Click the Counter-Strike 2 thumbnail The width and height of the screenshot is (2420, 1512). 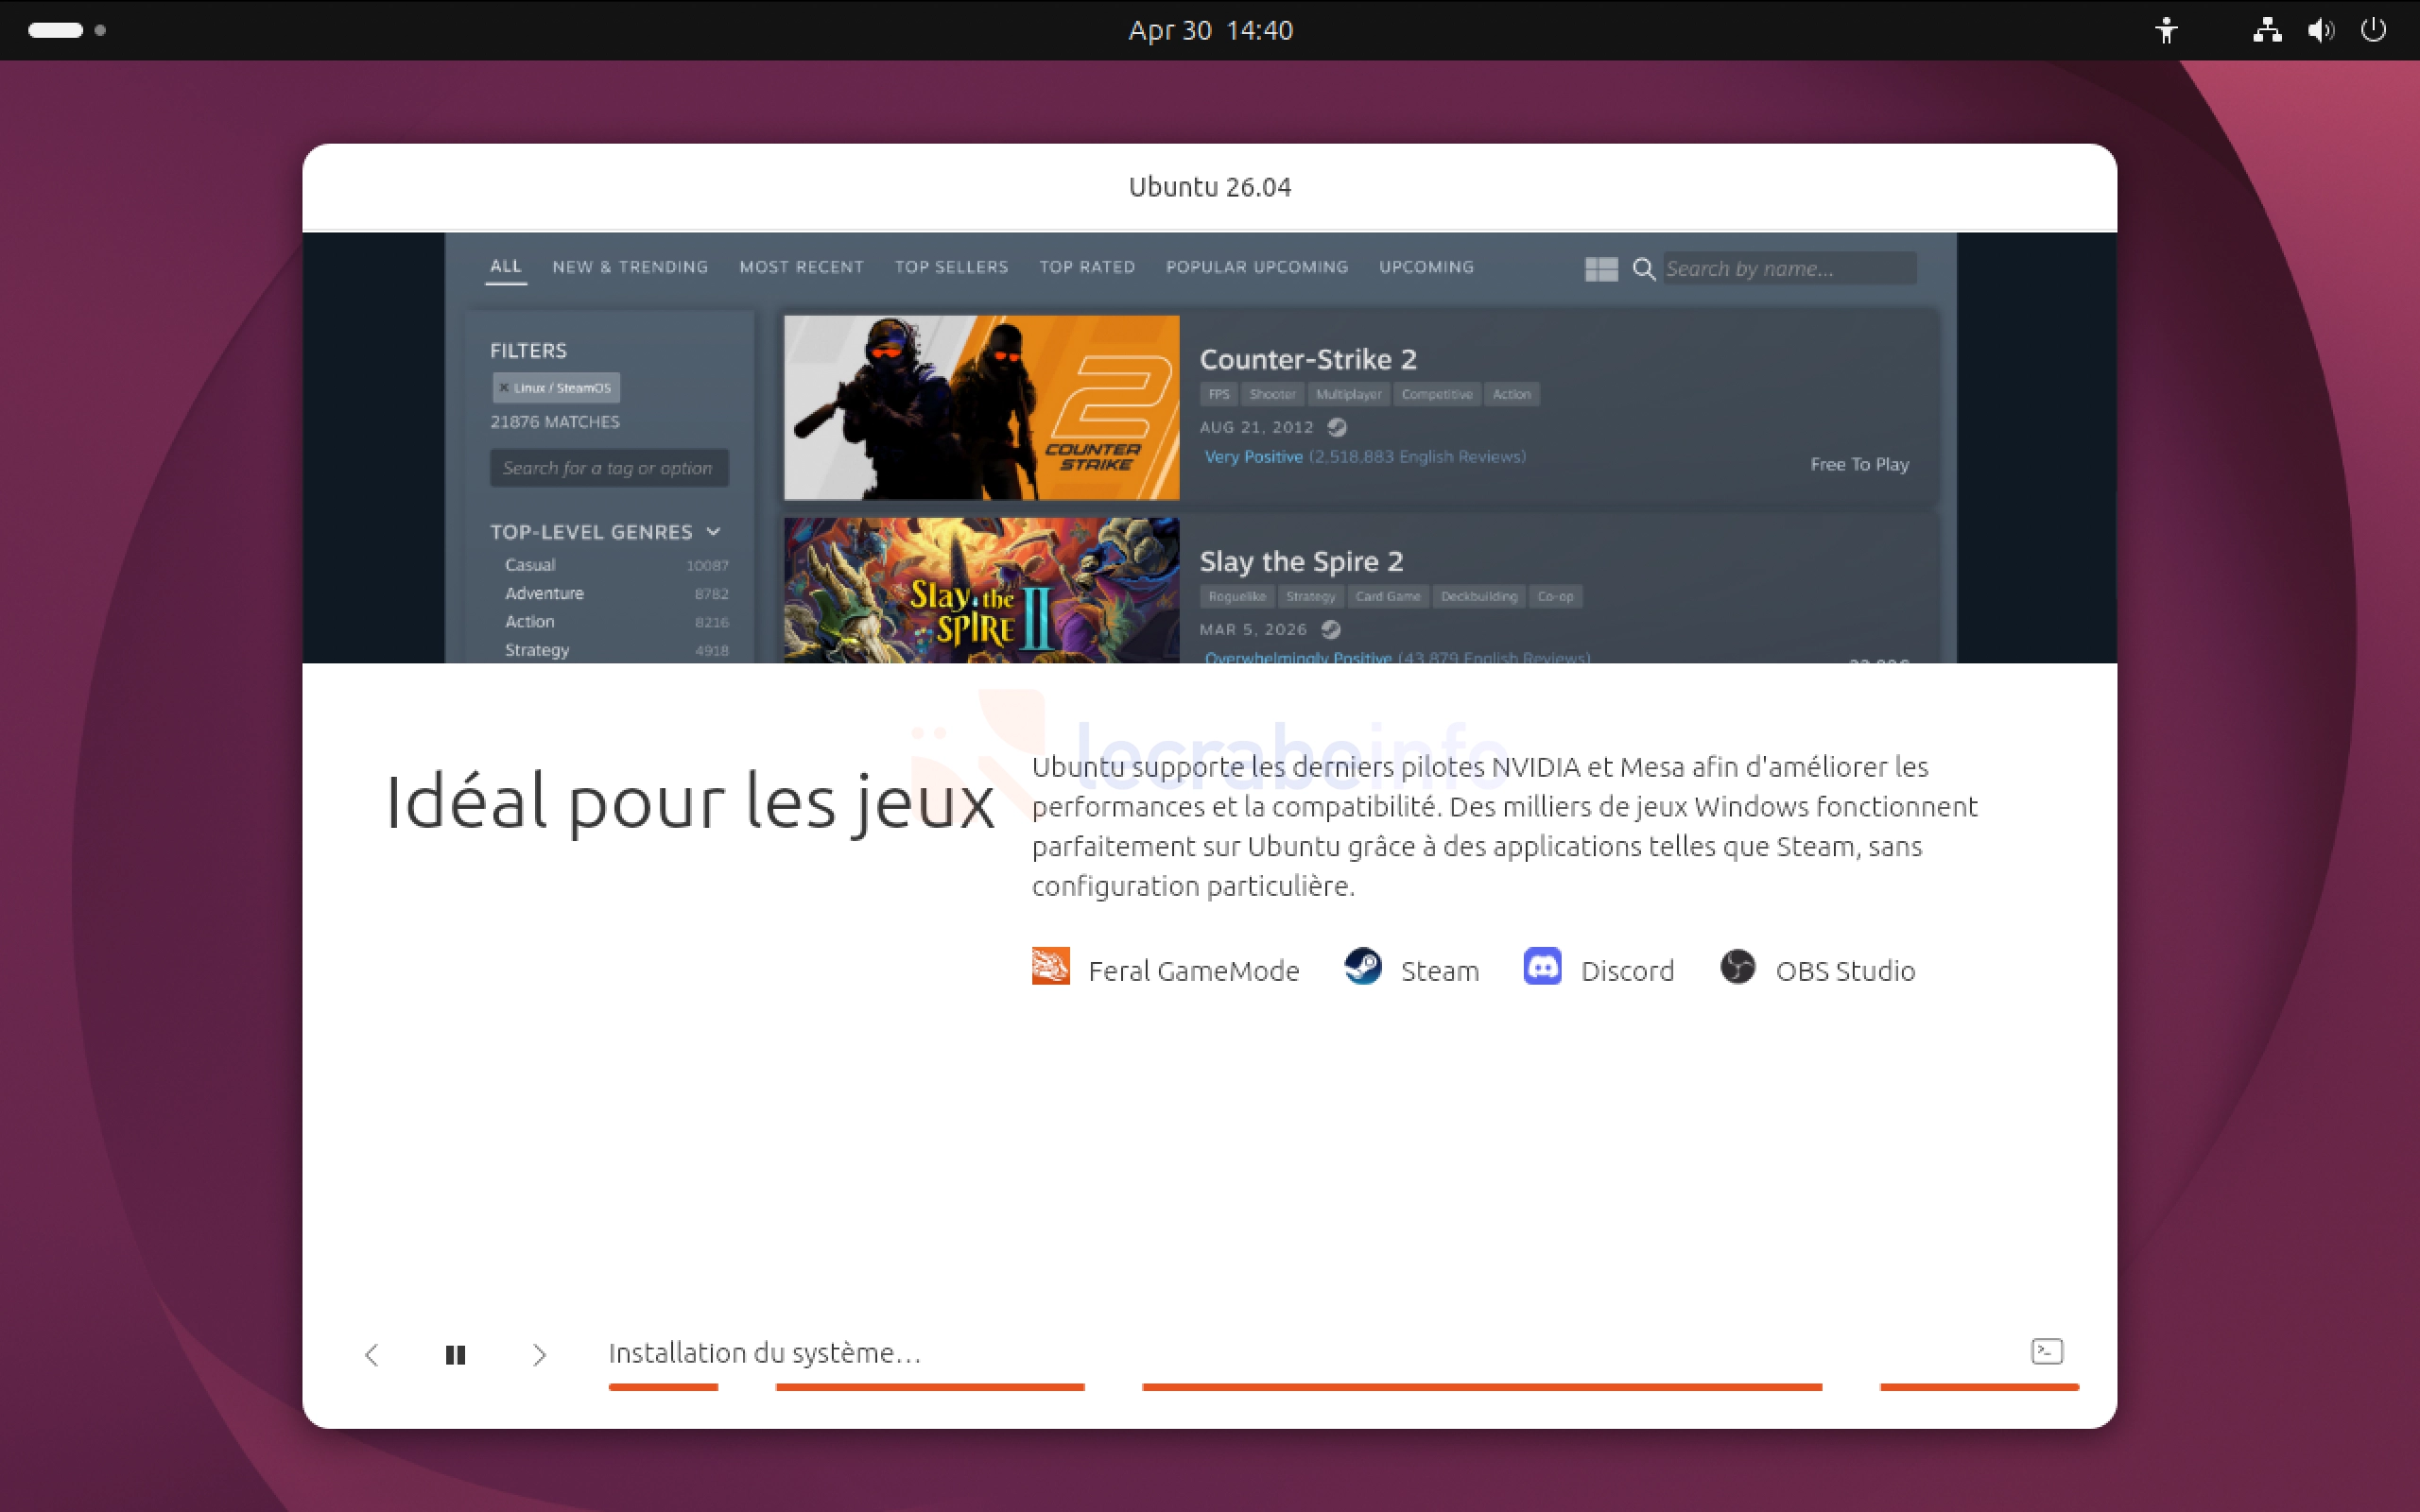click(x=981, y=407)
